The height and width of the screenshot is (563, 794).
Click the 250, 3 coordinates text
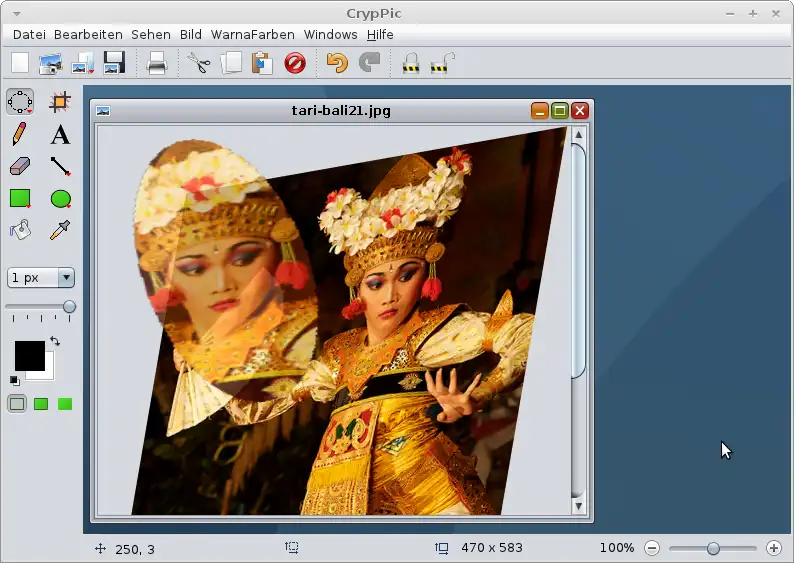coord(135,549)
